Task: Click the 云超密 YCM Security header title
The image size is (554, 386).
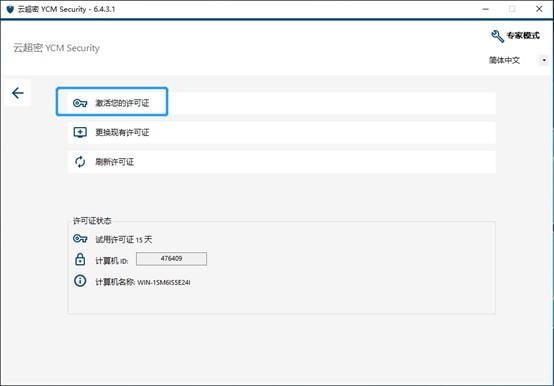Action: point(56,48)
